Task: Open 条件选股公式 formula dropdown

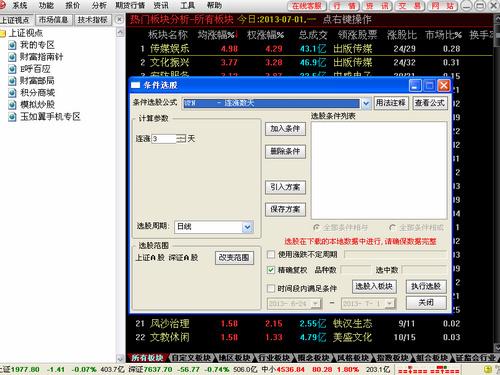Action: [366, 103]
